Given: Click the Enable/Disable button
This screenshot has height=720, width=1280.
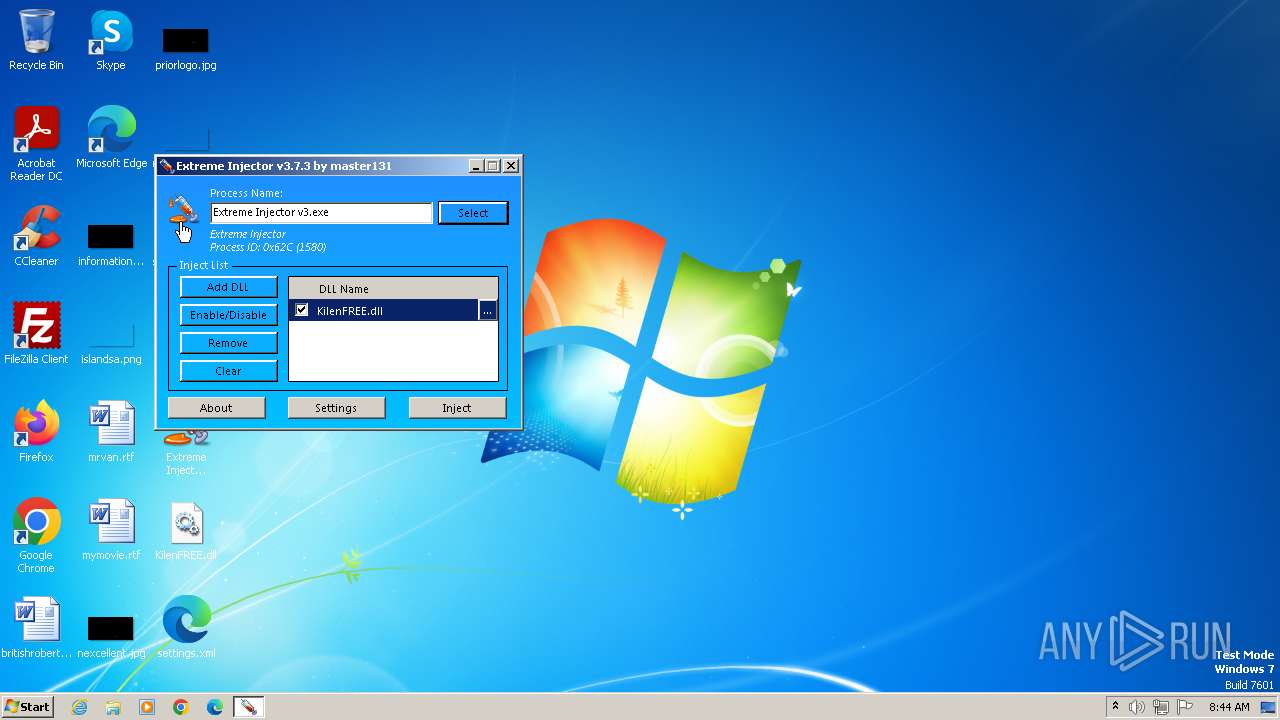Looking at the screenshot, I should tap(228, 315).
